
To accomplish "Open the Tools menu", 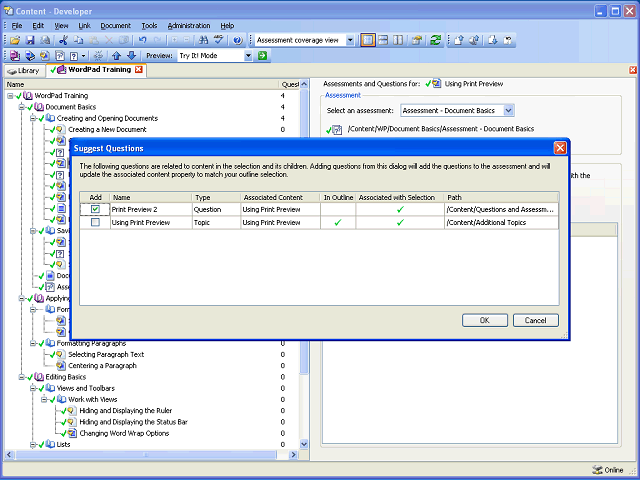I will pyautogui.click(x=149, y=25).
